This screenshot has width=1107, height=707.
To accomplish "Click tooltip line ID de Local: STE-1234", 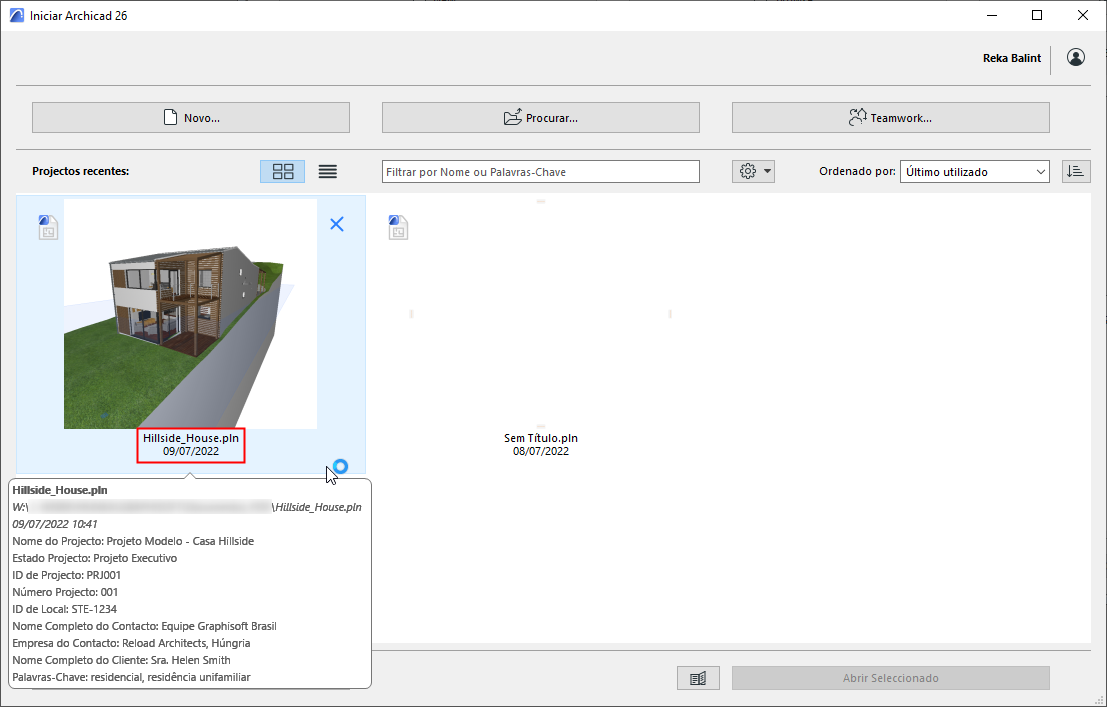I will pos(65,609).
